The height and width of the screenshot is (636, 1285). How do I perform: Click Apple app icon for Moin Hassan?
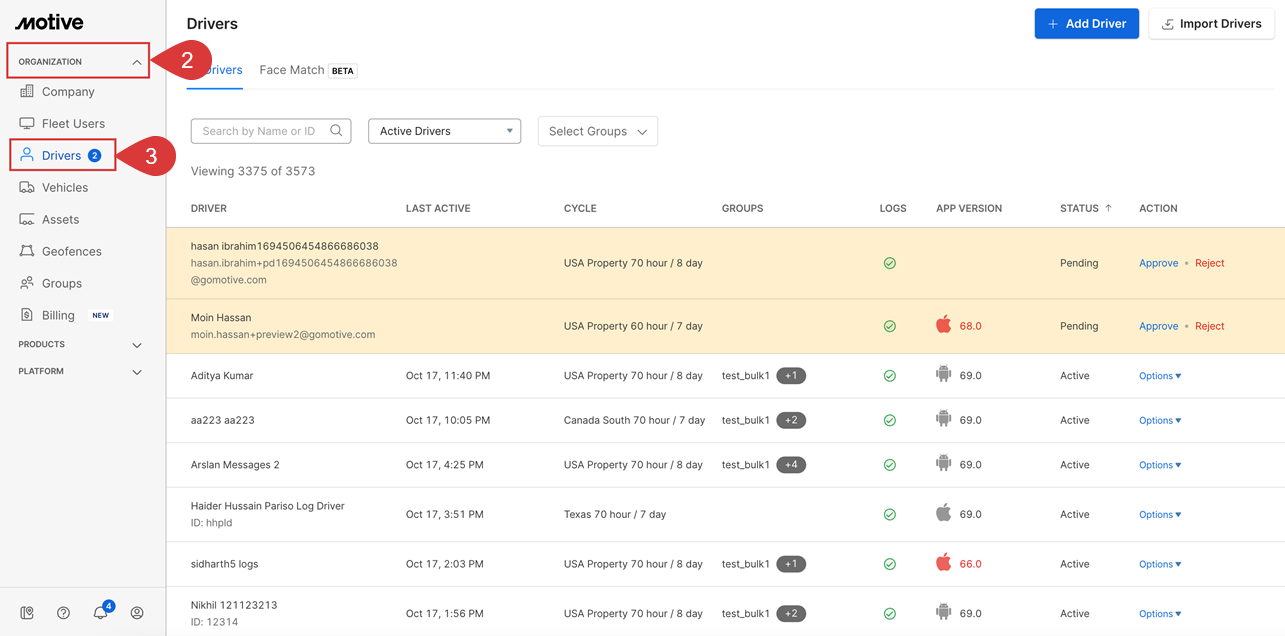943,325
